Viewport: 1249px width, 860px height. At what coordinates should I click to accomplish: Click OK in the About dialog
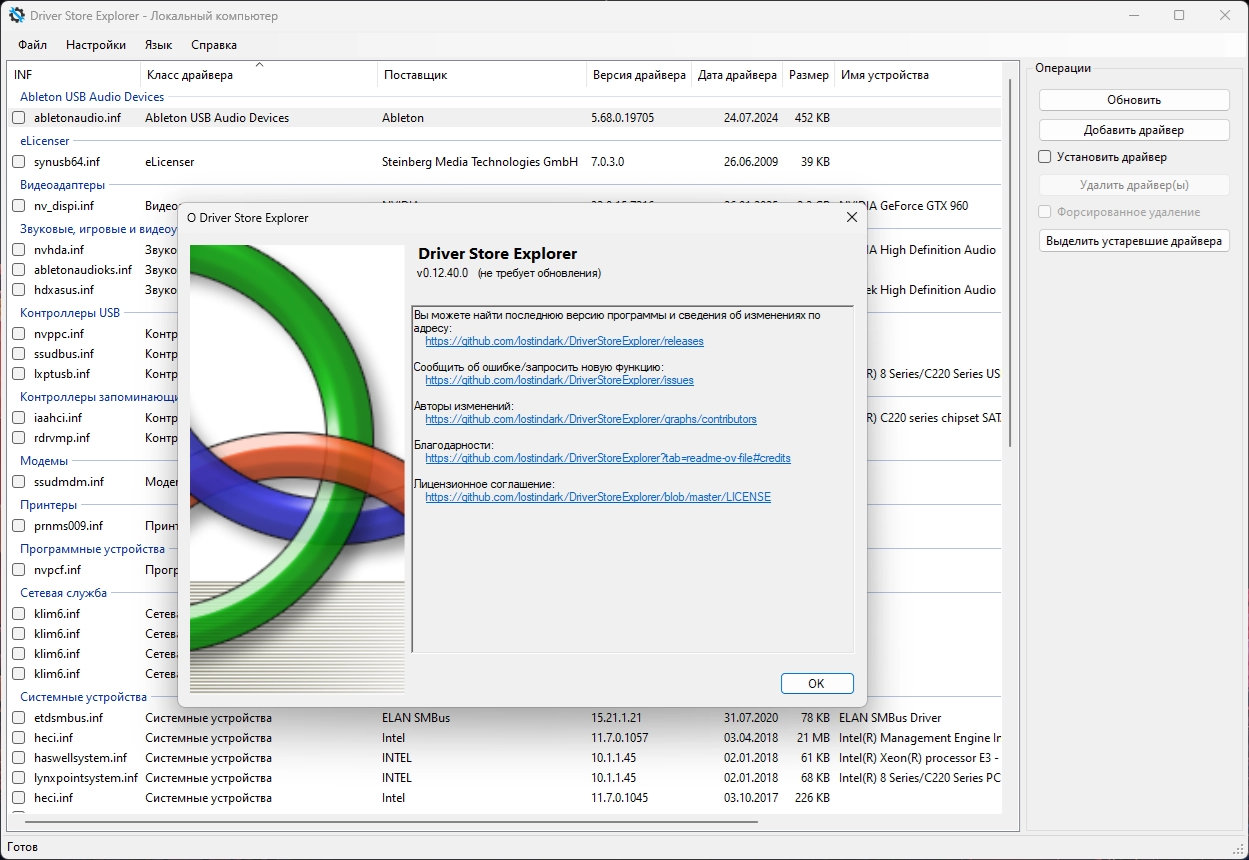pos(817,683)
